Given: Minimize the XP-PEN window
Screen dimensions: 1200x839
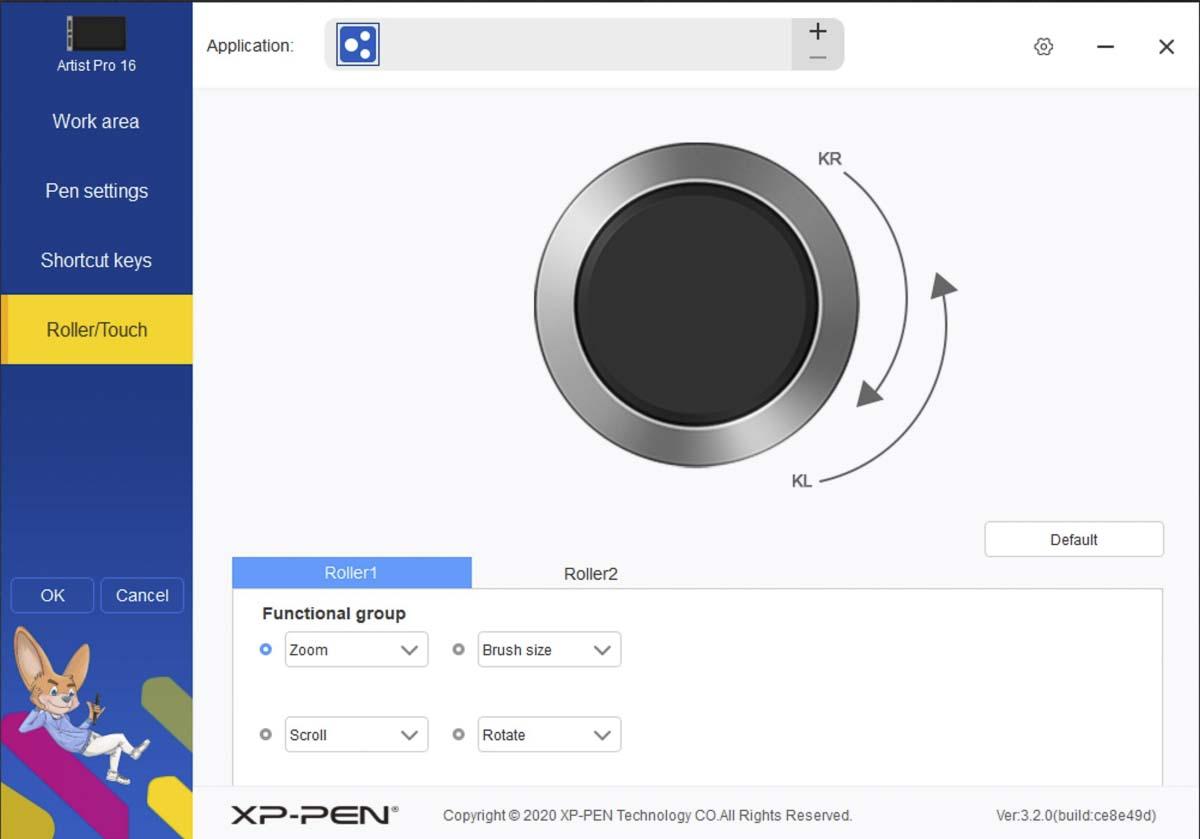Looking at the screenshot, I should point(1105,46).
